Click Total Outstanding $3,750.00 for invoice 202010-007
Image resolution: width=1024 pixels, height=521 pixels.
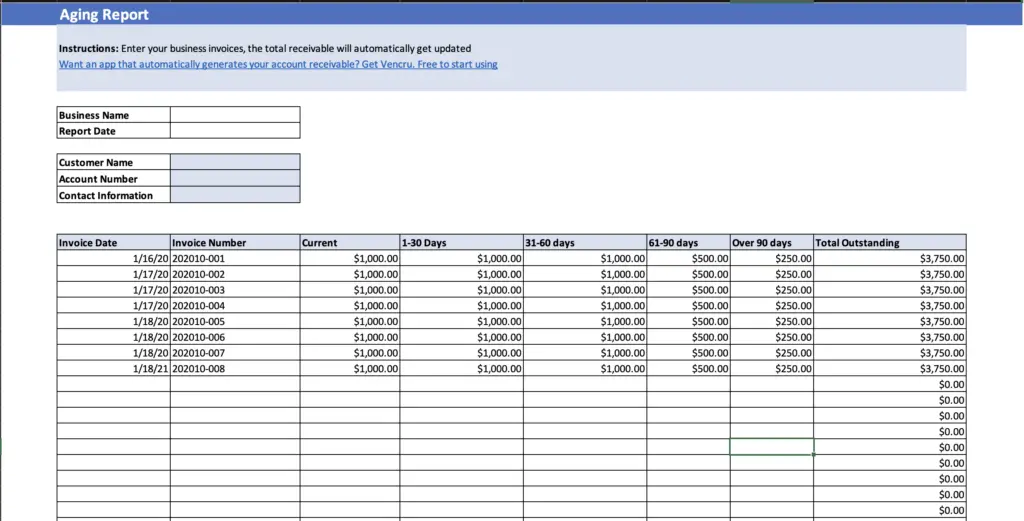point(890,353)
